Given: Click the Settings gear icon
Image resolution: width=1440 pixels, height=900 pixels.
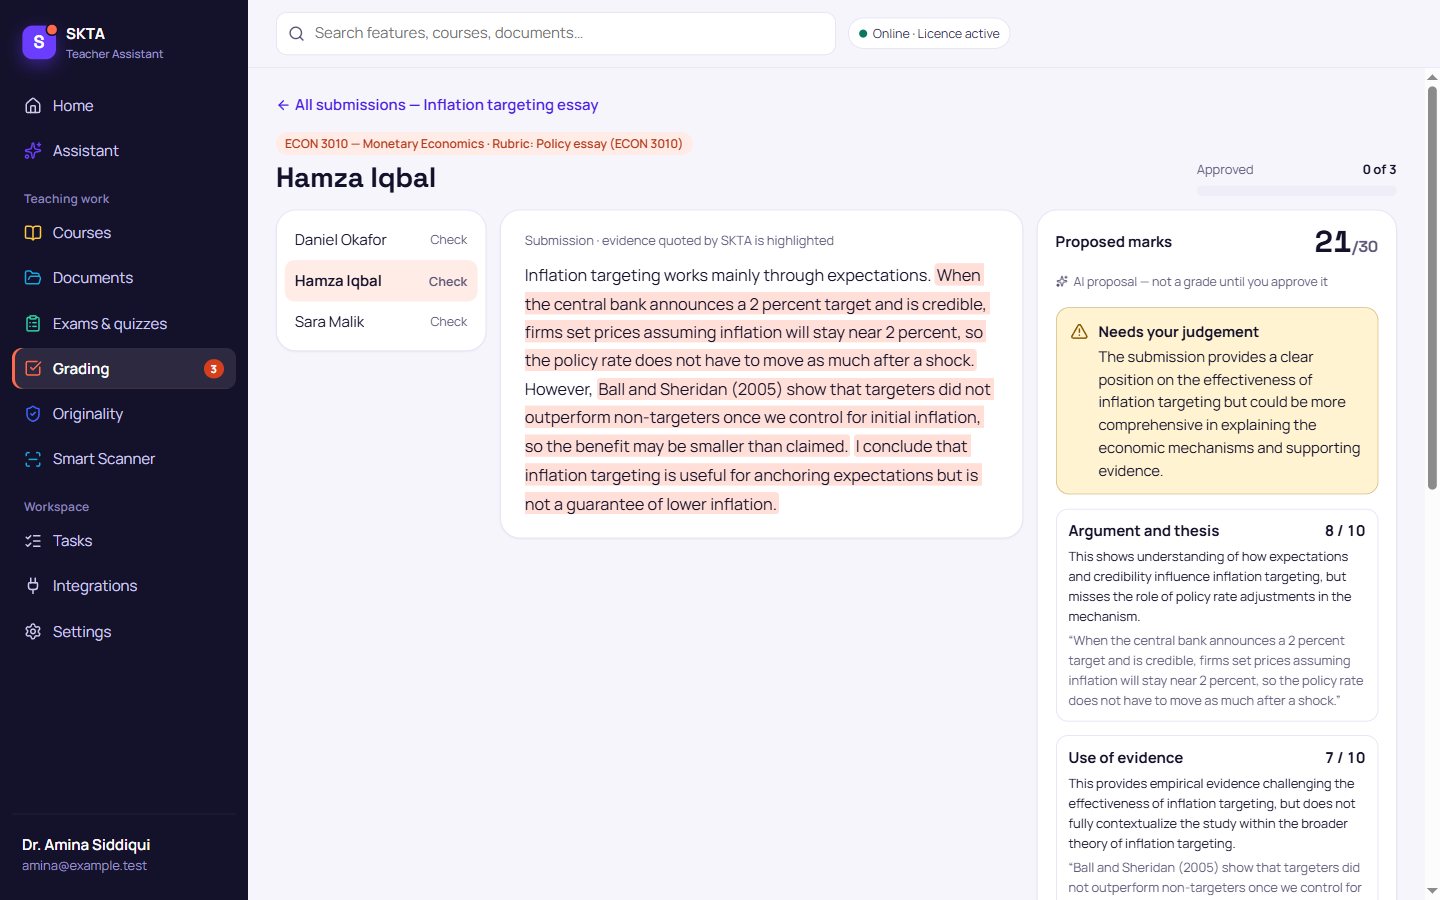Looking at the screenshot, I should click(33, 632).
